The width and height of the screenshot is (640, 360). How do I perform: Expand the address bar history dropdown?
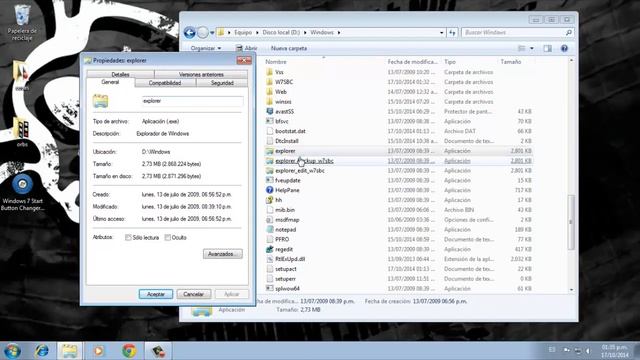tap(442, 33)
